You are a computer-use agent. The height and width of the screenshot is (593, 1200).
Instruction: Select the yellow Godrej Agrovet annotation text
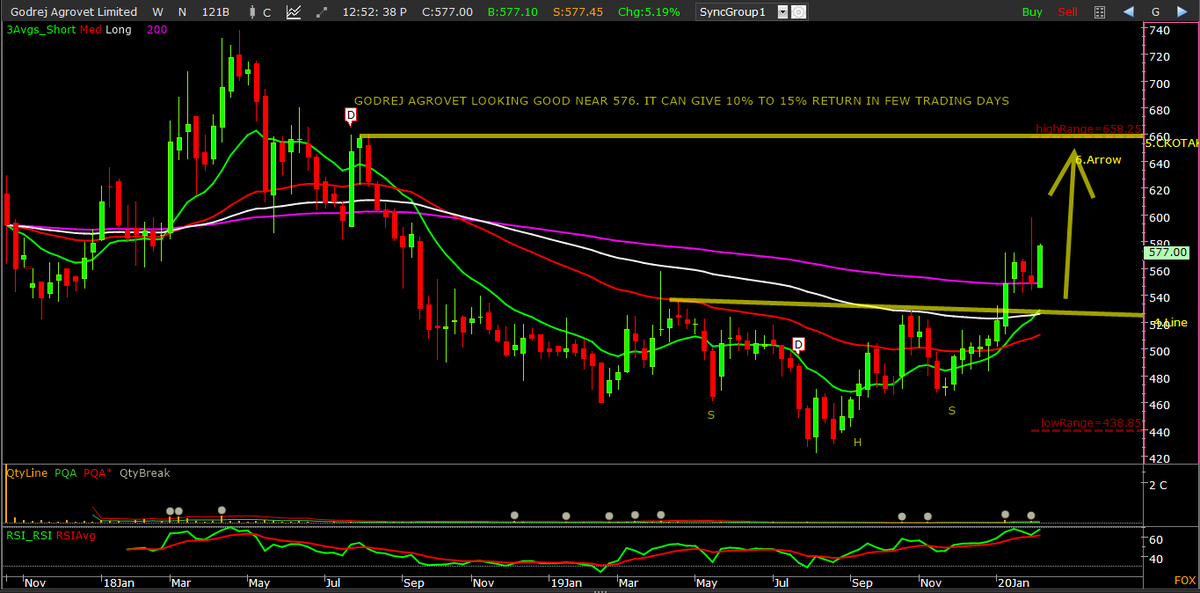[x=681, y=101]
